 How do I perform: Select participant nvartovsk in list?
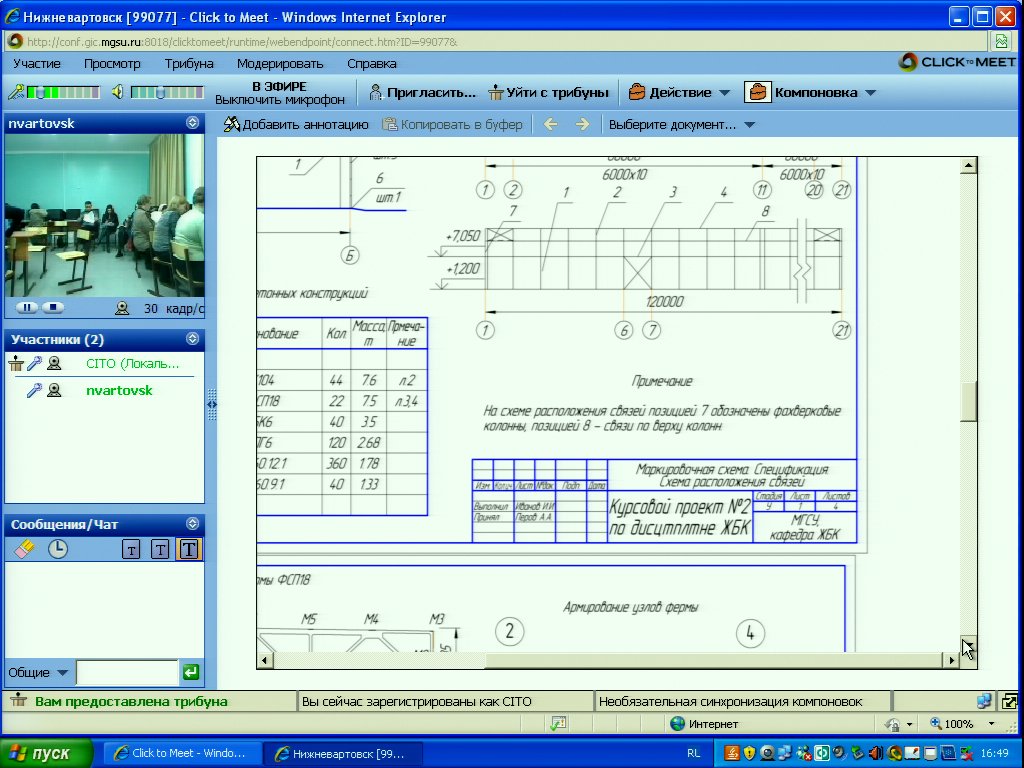tap(119, 390)
